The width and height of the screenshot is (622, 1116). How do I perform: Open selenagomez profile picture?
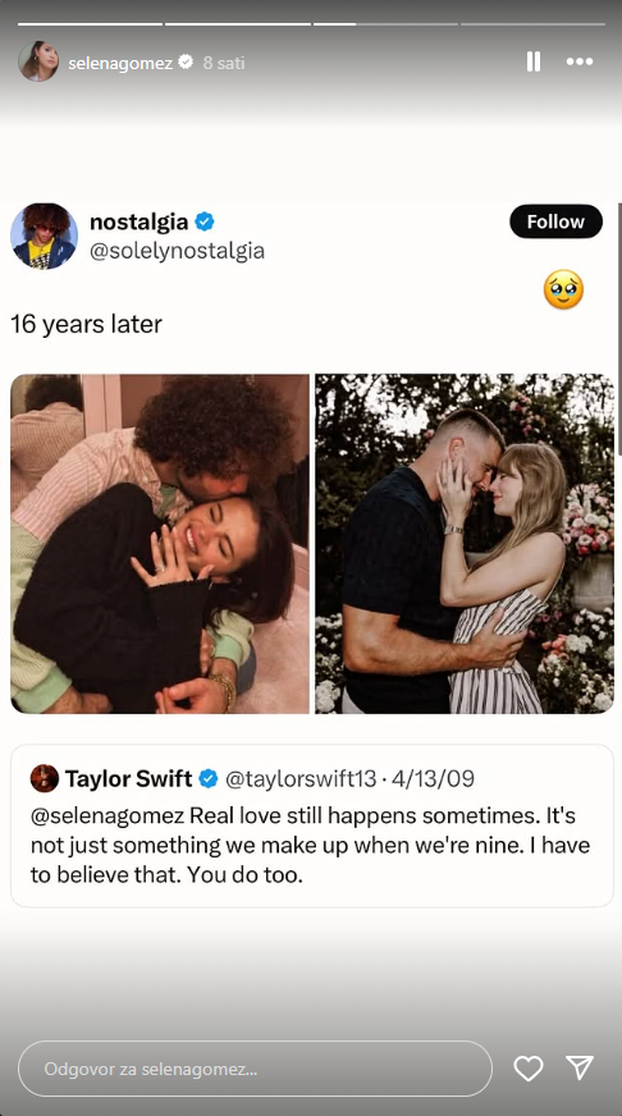click(38, 62)
